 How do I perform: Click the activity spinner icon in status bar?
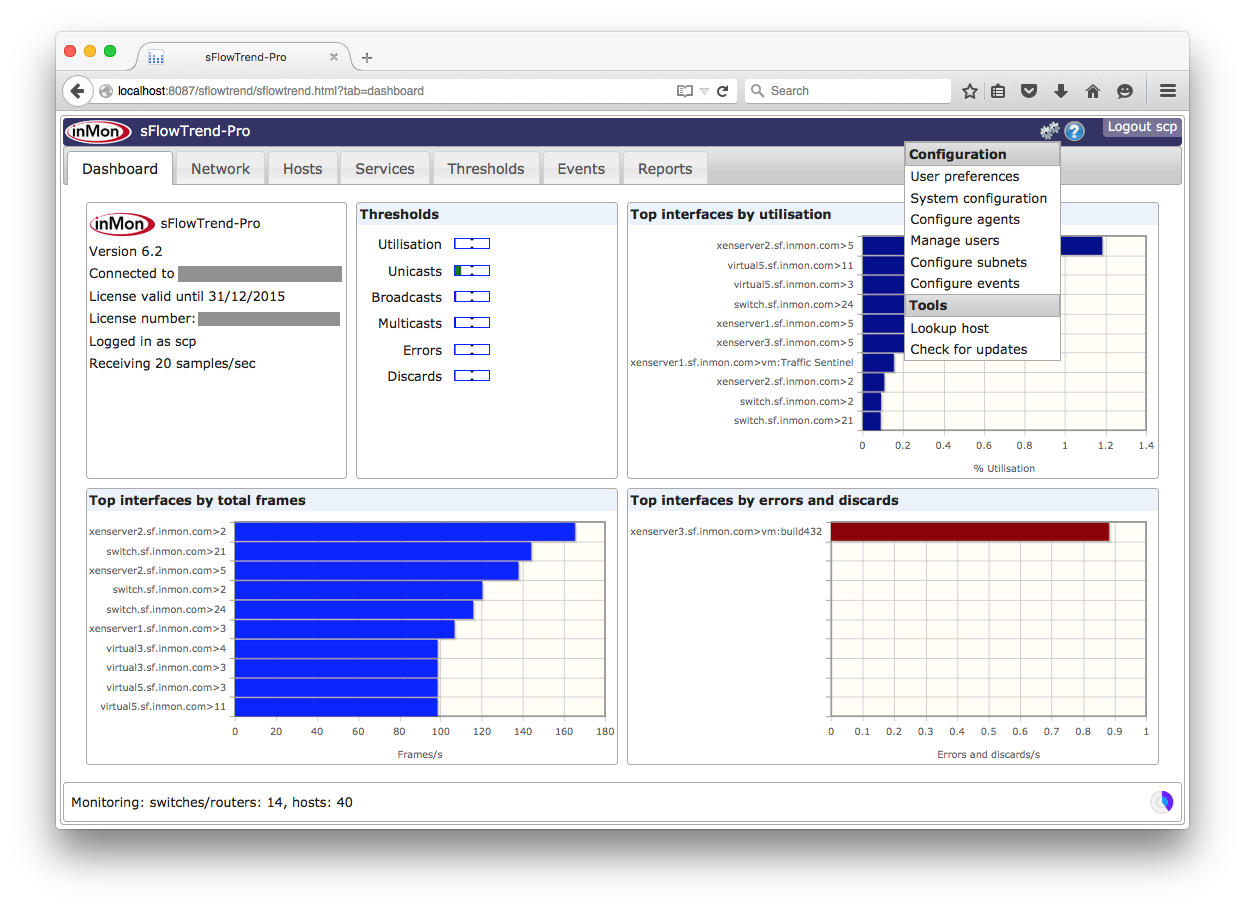(x=1162, y=802)
